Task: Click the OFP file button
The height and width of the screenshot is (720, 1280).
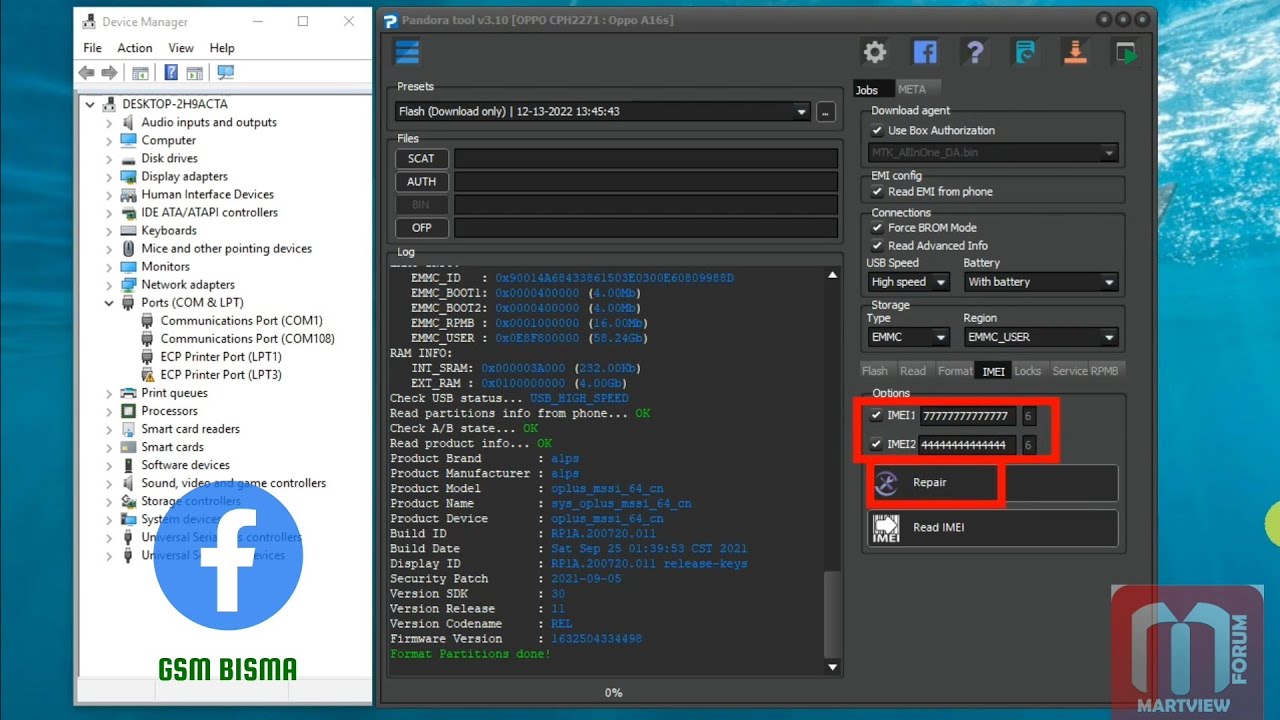Action: tap(421, 228)
